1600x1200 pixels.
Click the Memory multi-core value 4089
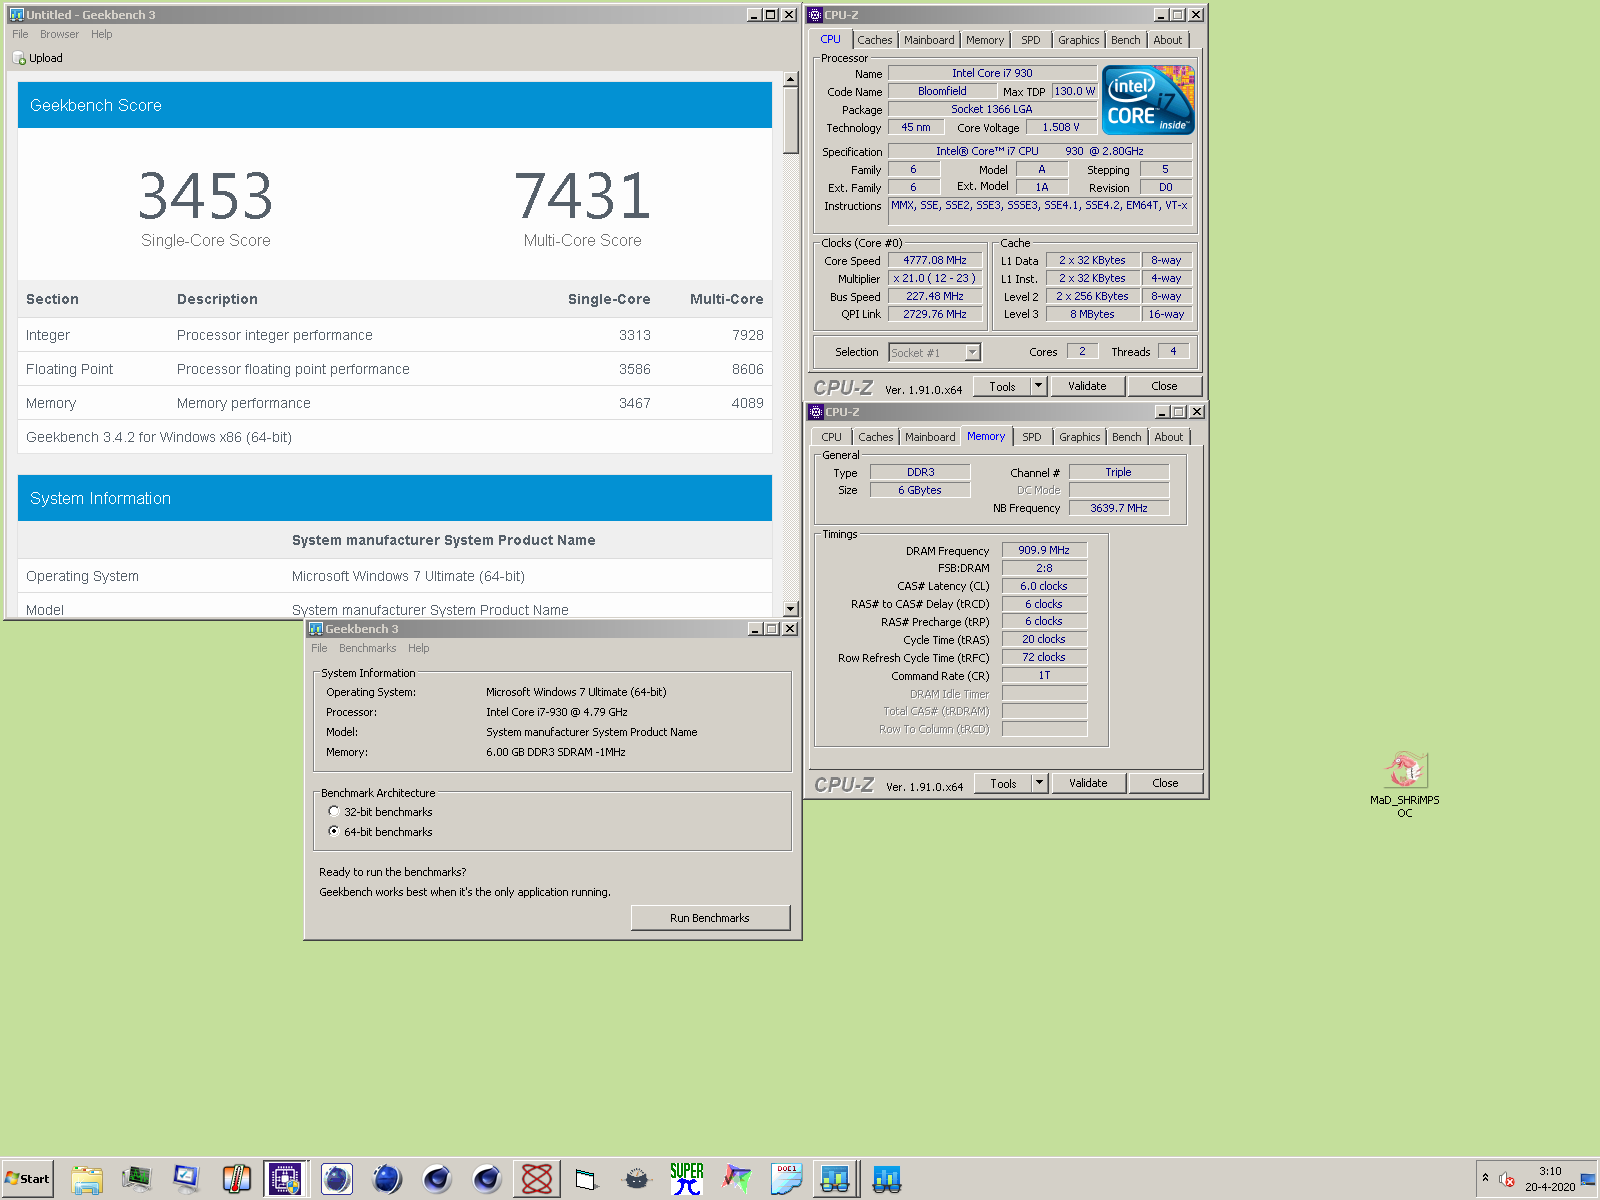click(747, 403)
